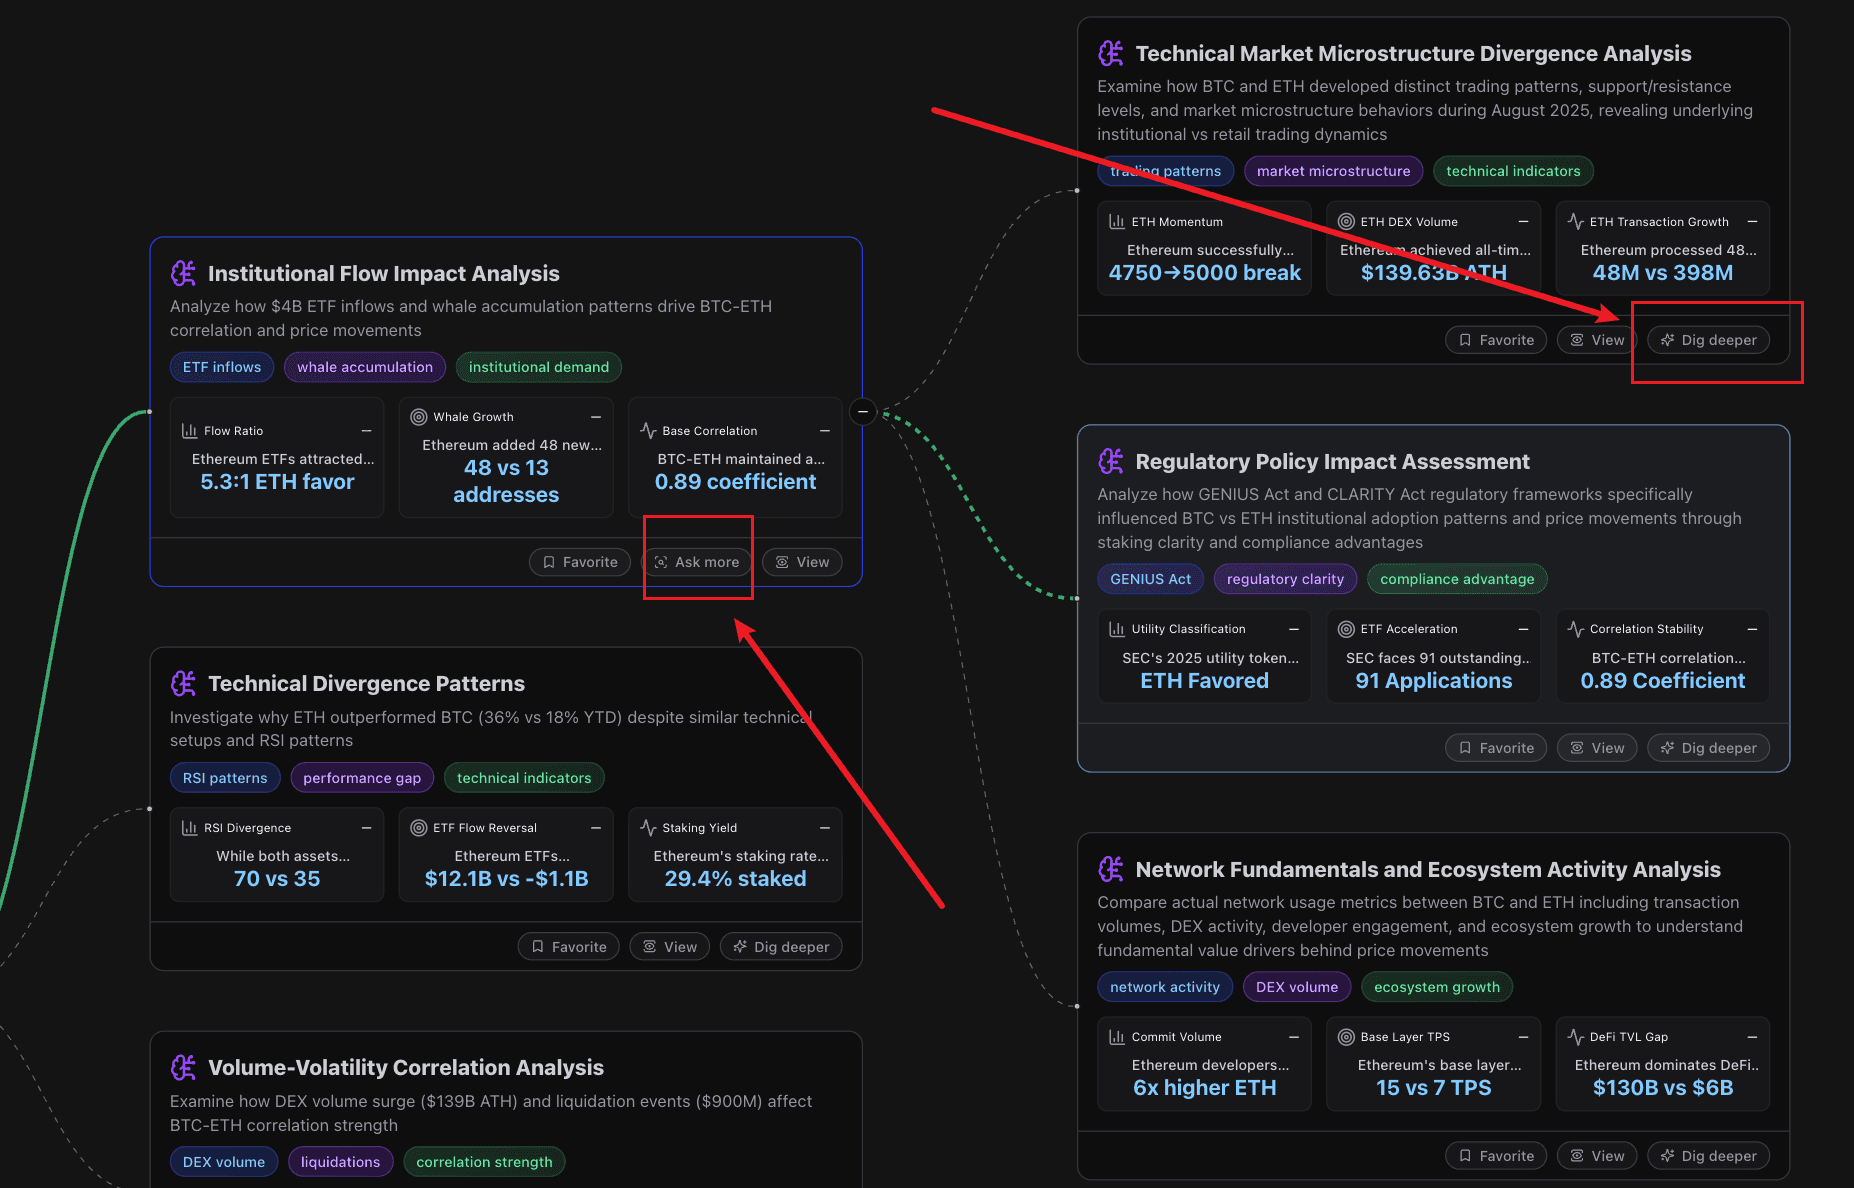This screenshot has width=1854, height=1188.
Task: Favorite the Institutional Flow Impact Analysis card
Action: click(x=580, y=562)
